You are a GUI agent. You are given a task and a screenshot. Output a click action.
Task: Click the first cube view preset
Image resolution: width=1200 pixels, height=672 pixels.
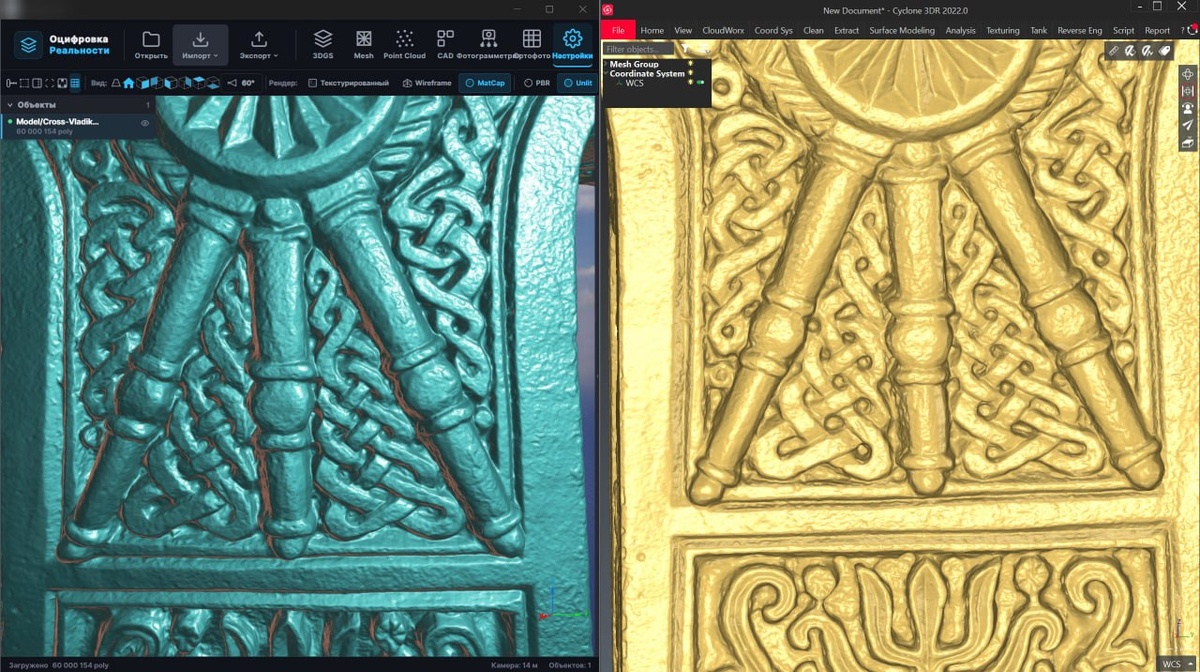[143, 83]
